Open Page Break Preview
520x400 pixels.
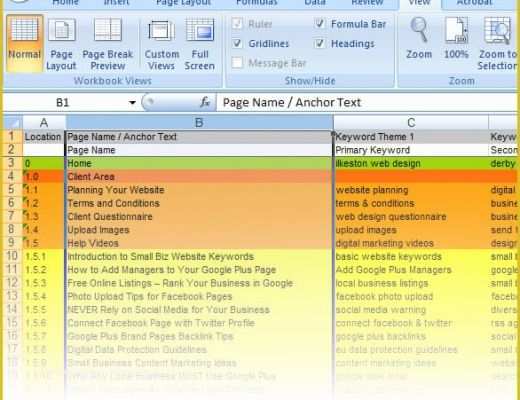click(108, 43)
